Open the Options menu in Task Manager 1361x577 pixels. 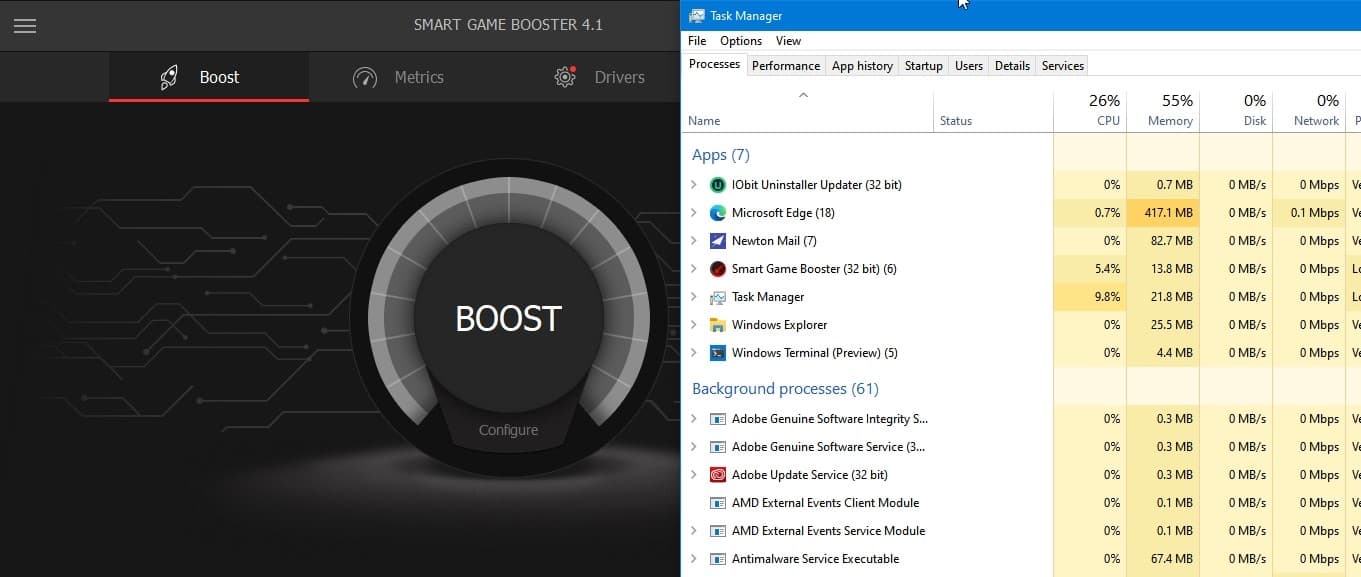741,41
